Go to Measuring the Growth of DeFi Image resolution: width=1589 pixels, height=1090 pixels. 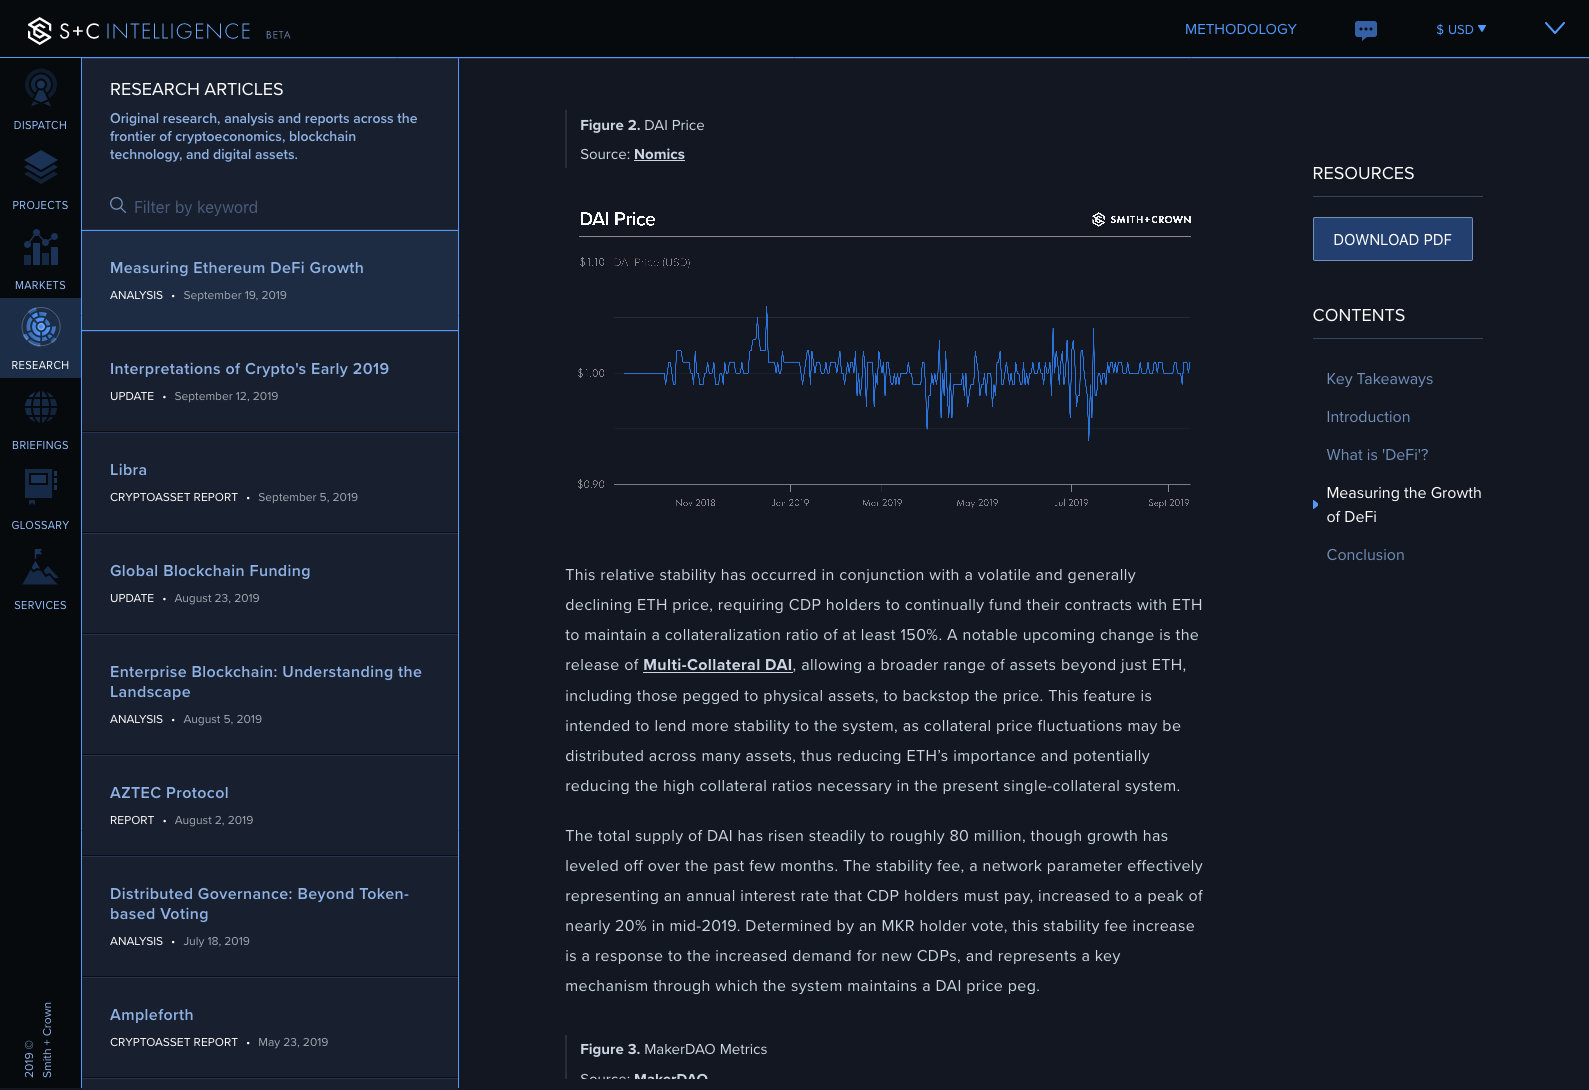pyautogui.click(x=1404, y=505)
